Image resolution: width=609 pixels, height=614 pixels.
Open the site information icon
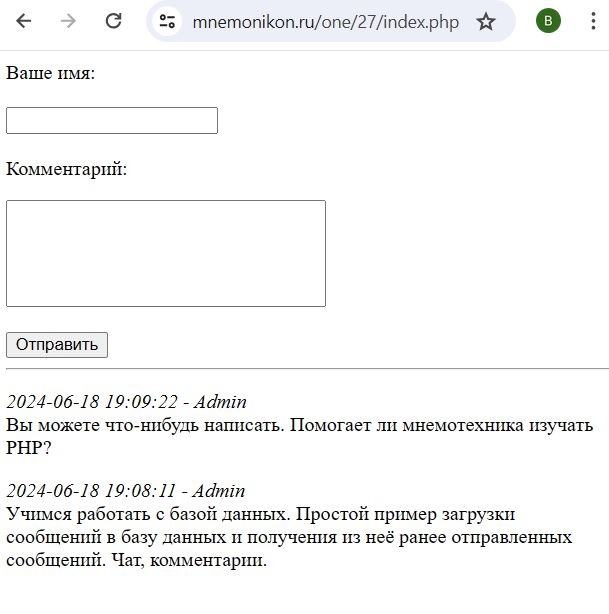(x=167, y=21)
